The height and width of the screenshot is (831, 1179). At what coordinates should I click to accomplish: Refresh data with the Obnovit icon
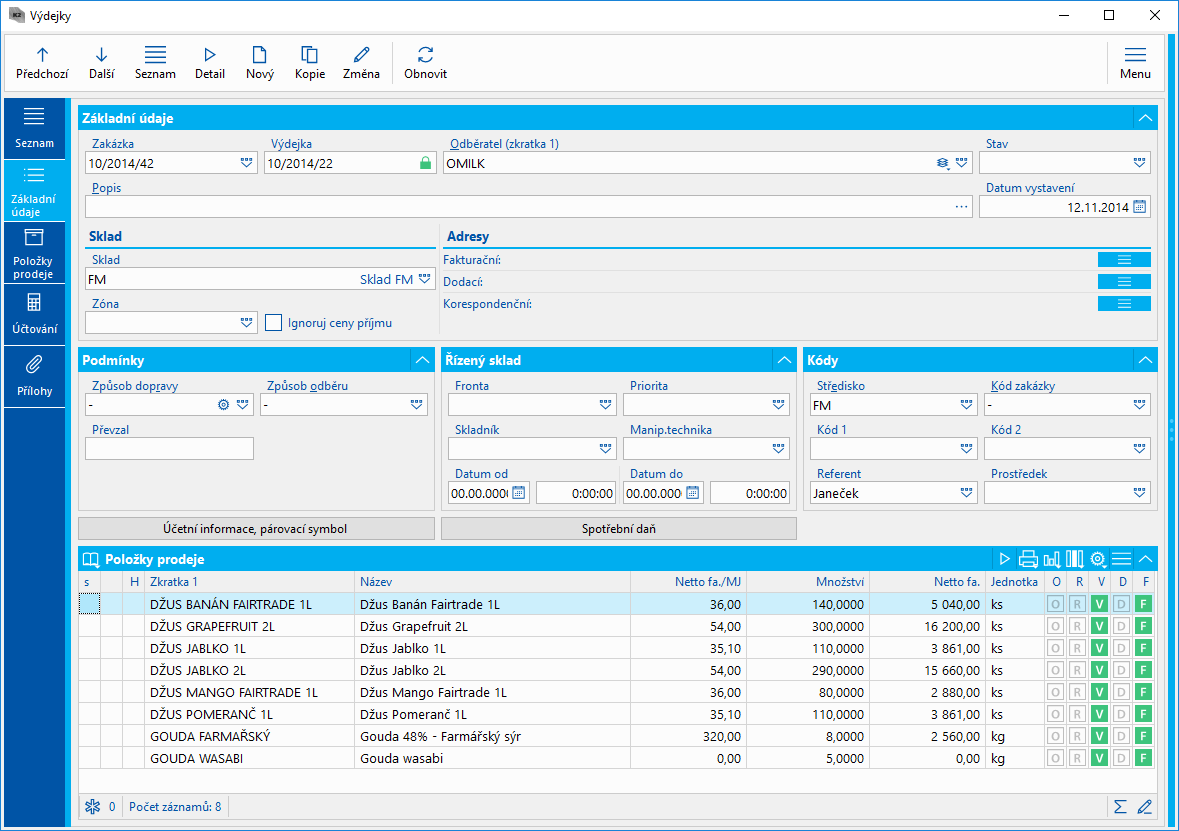(425, 56)
